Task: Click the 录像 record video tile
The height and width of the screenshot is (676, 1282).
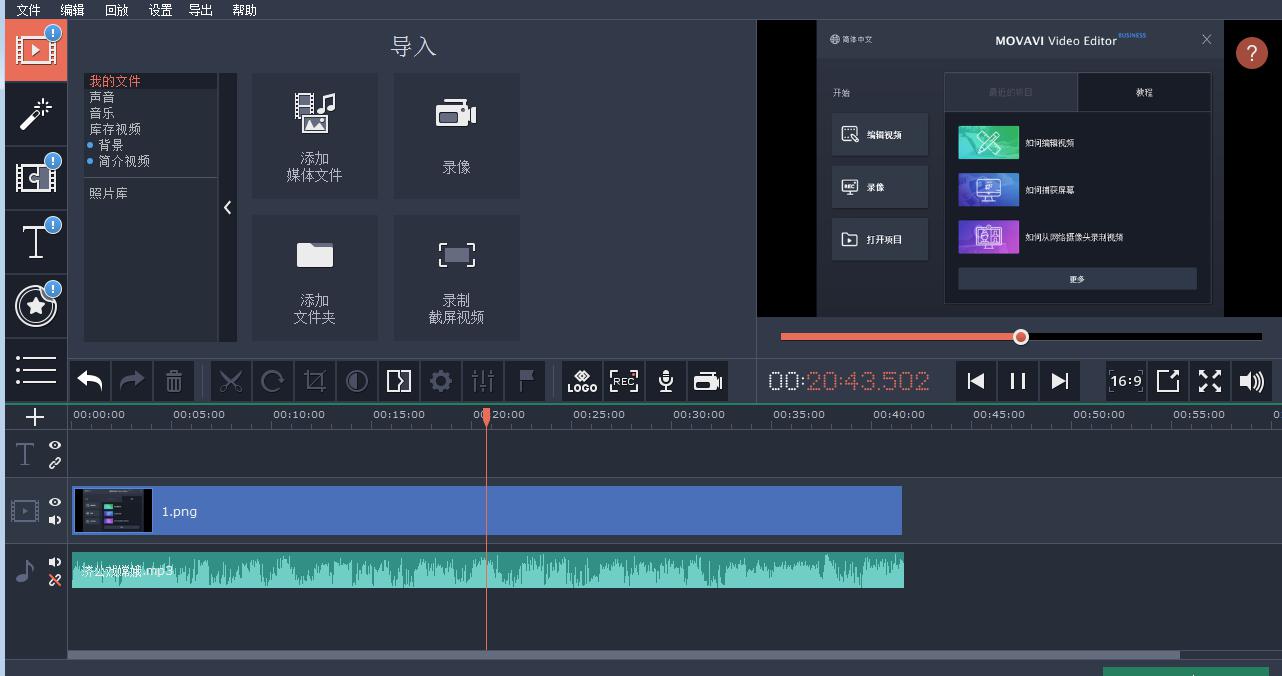Action: click(x=457, y=136)
